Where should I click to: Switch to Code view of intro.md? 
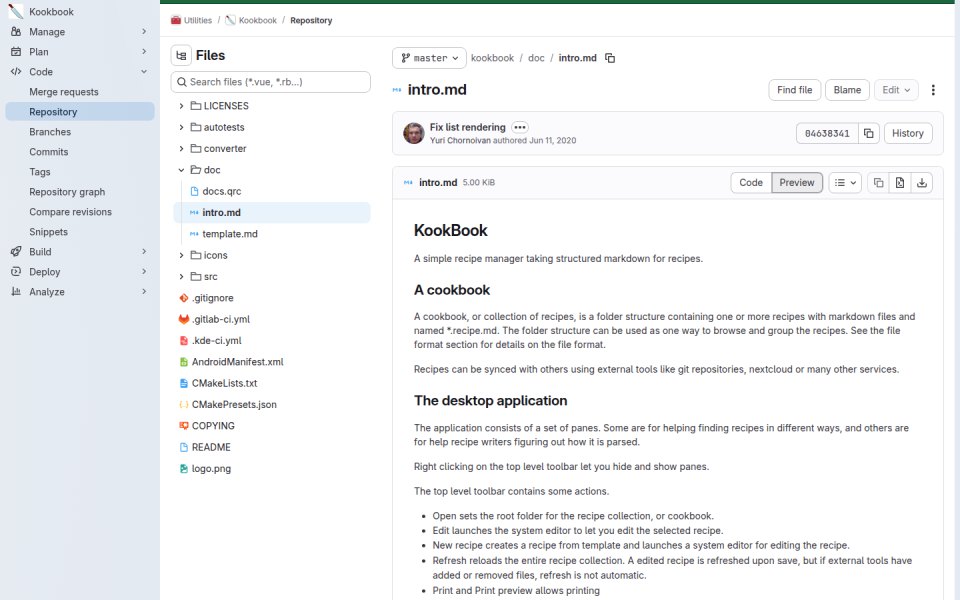751,182
